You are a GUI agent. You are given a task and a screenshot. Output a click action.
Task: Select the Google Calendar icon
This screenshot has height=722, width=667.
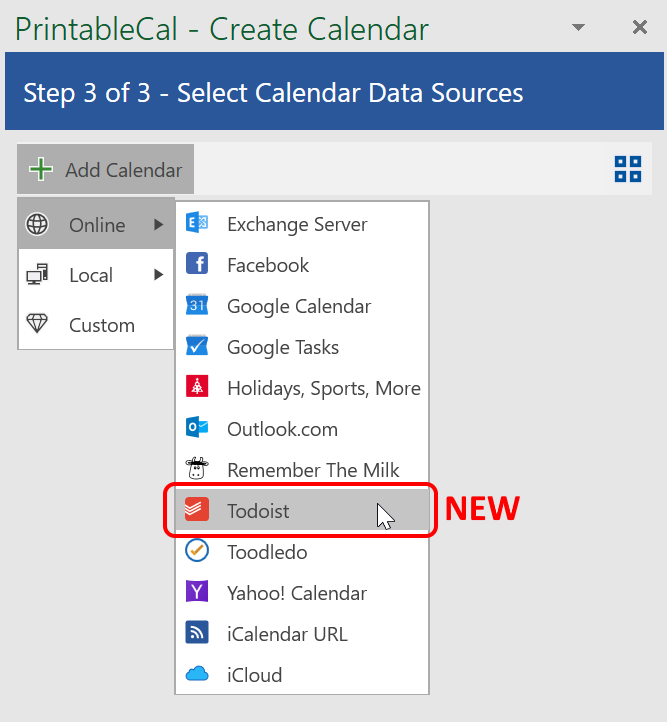pyautogui.click(x=197, y=306)
